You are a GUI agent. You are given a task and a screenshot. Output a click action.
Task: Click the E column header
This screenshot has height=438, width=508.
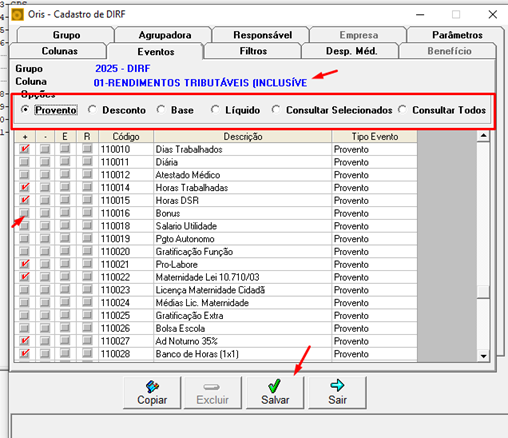(x=65, y=136)
